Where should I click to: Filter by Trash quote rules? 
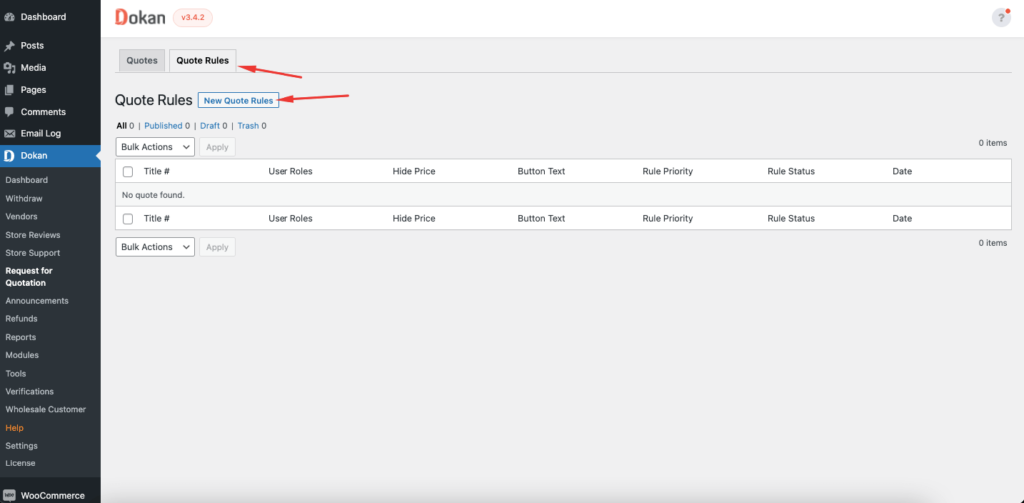(248, 125)
